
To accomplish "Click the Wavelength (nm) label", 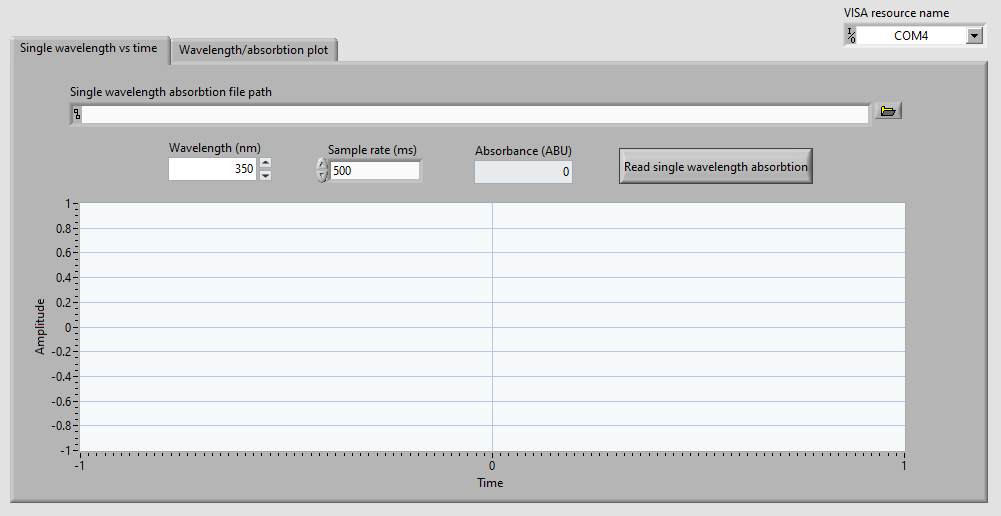I will tap(214, 148).
